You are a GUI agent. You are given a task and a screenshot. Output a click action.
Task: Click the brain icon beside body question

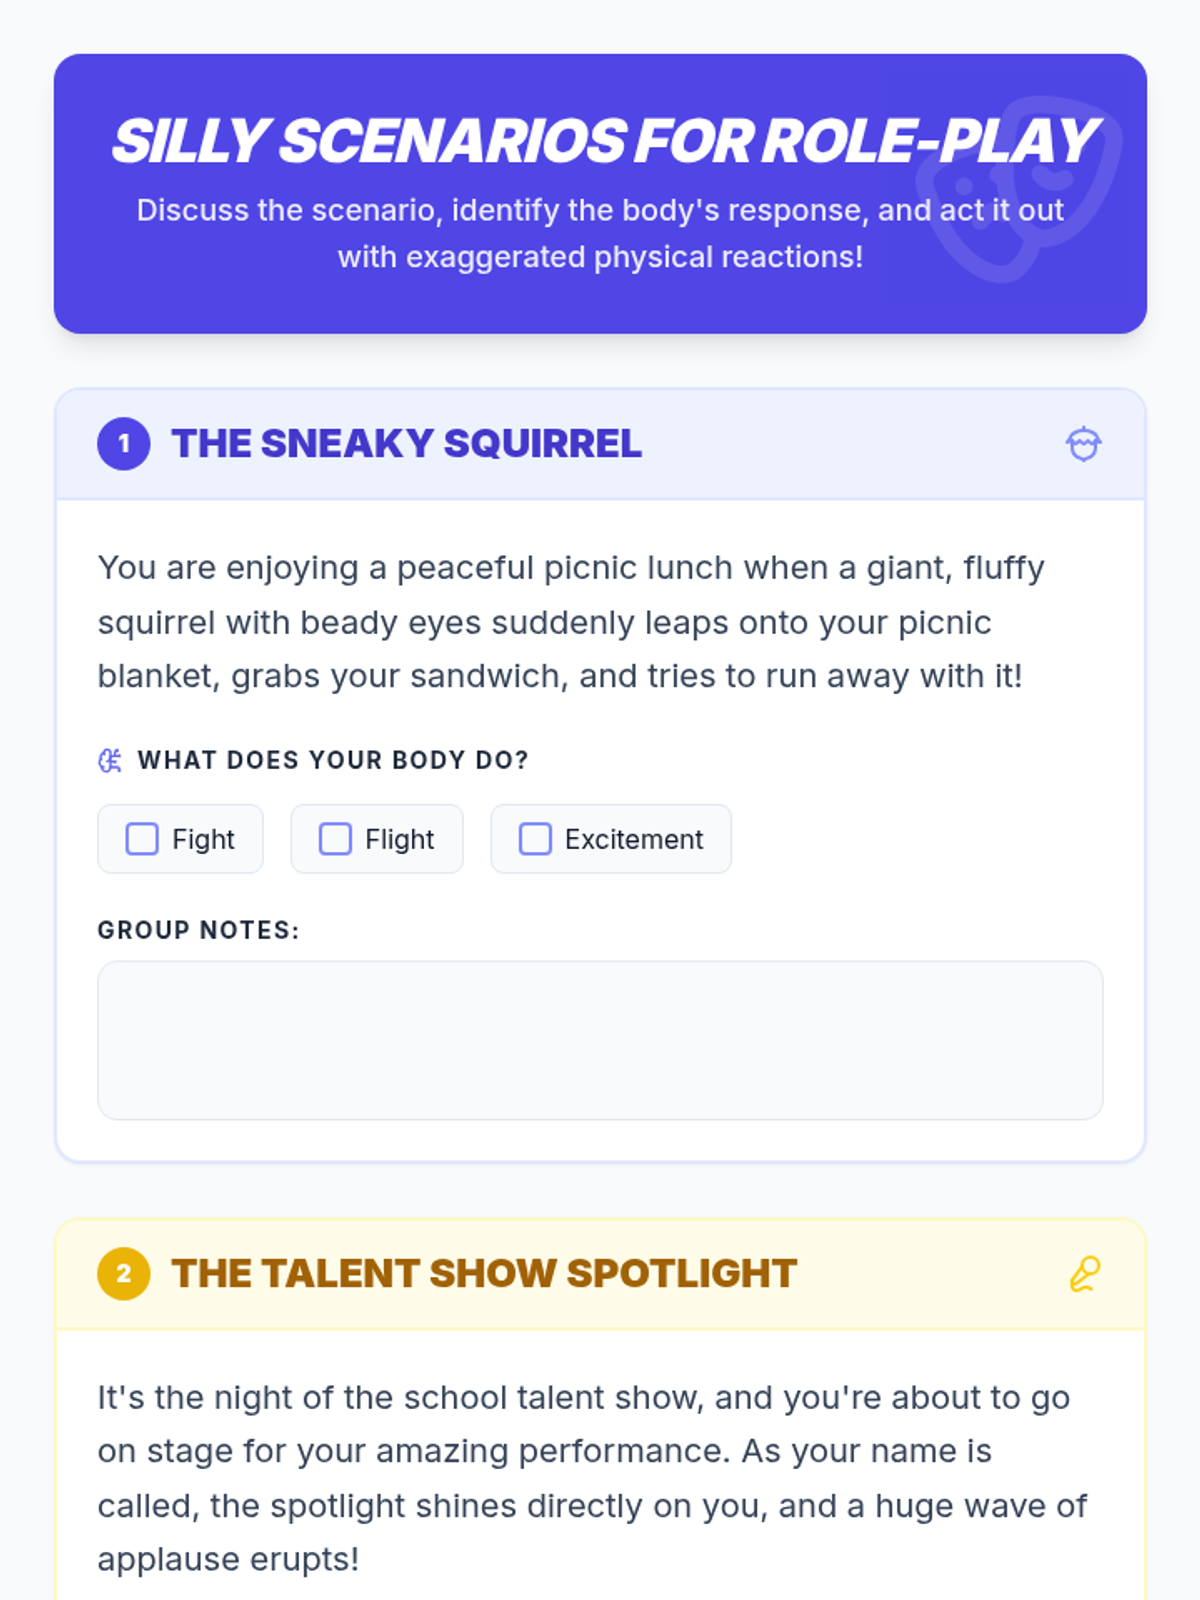(x=110, y=761)
